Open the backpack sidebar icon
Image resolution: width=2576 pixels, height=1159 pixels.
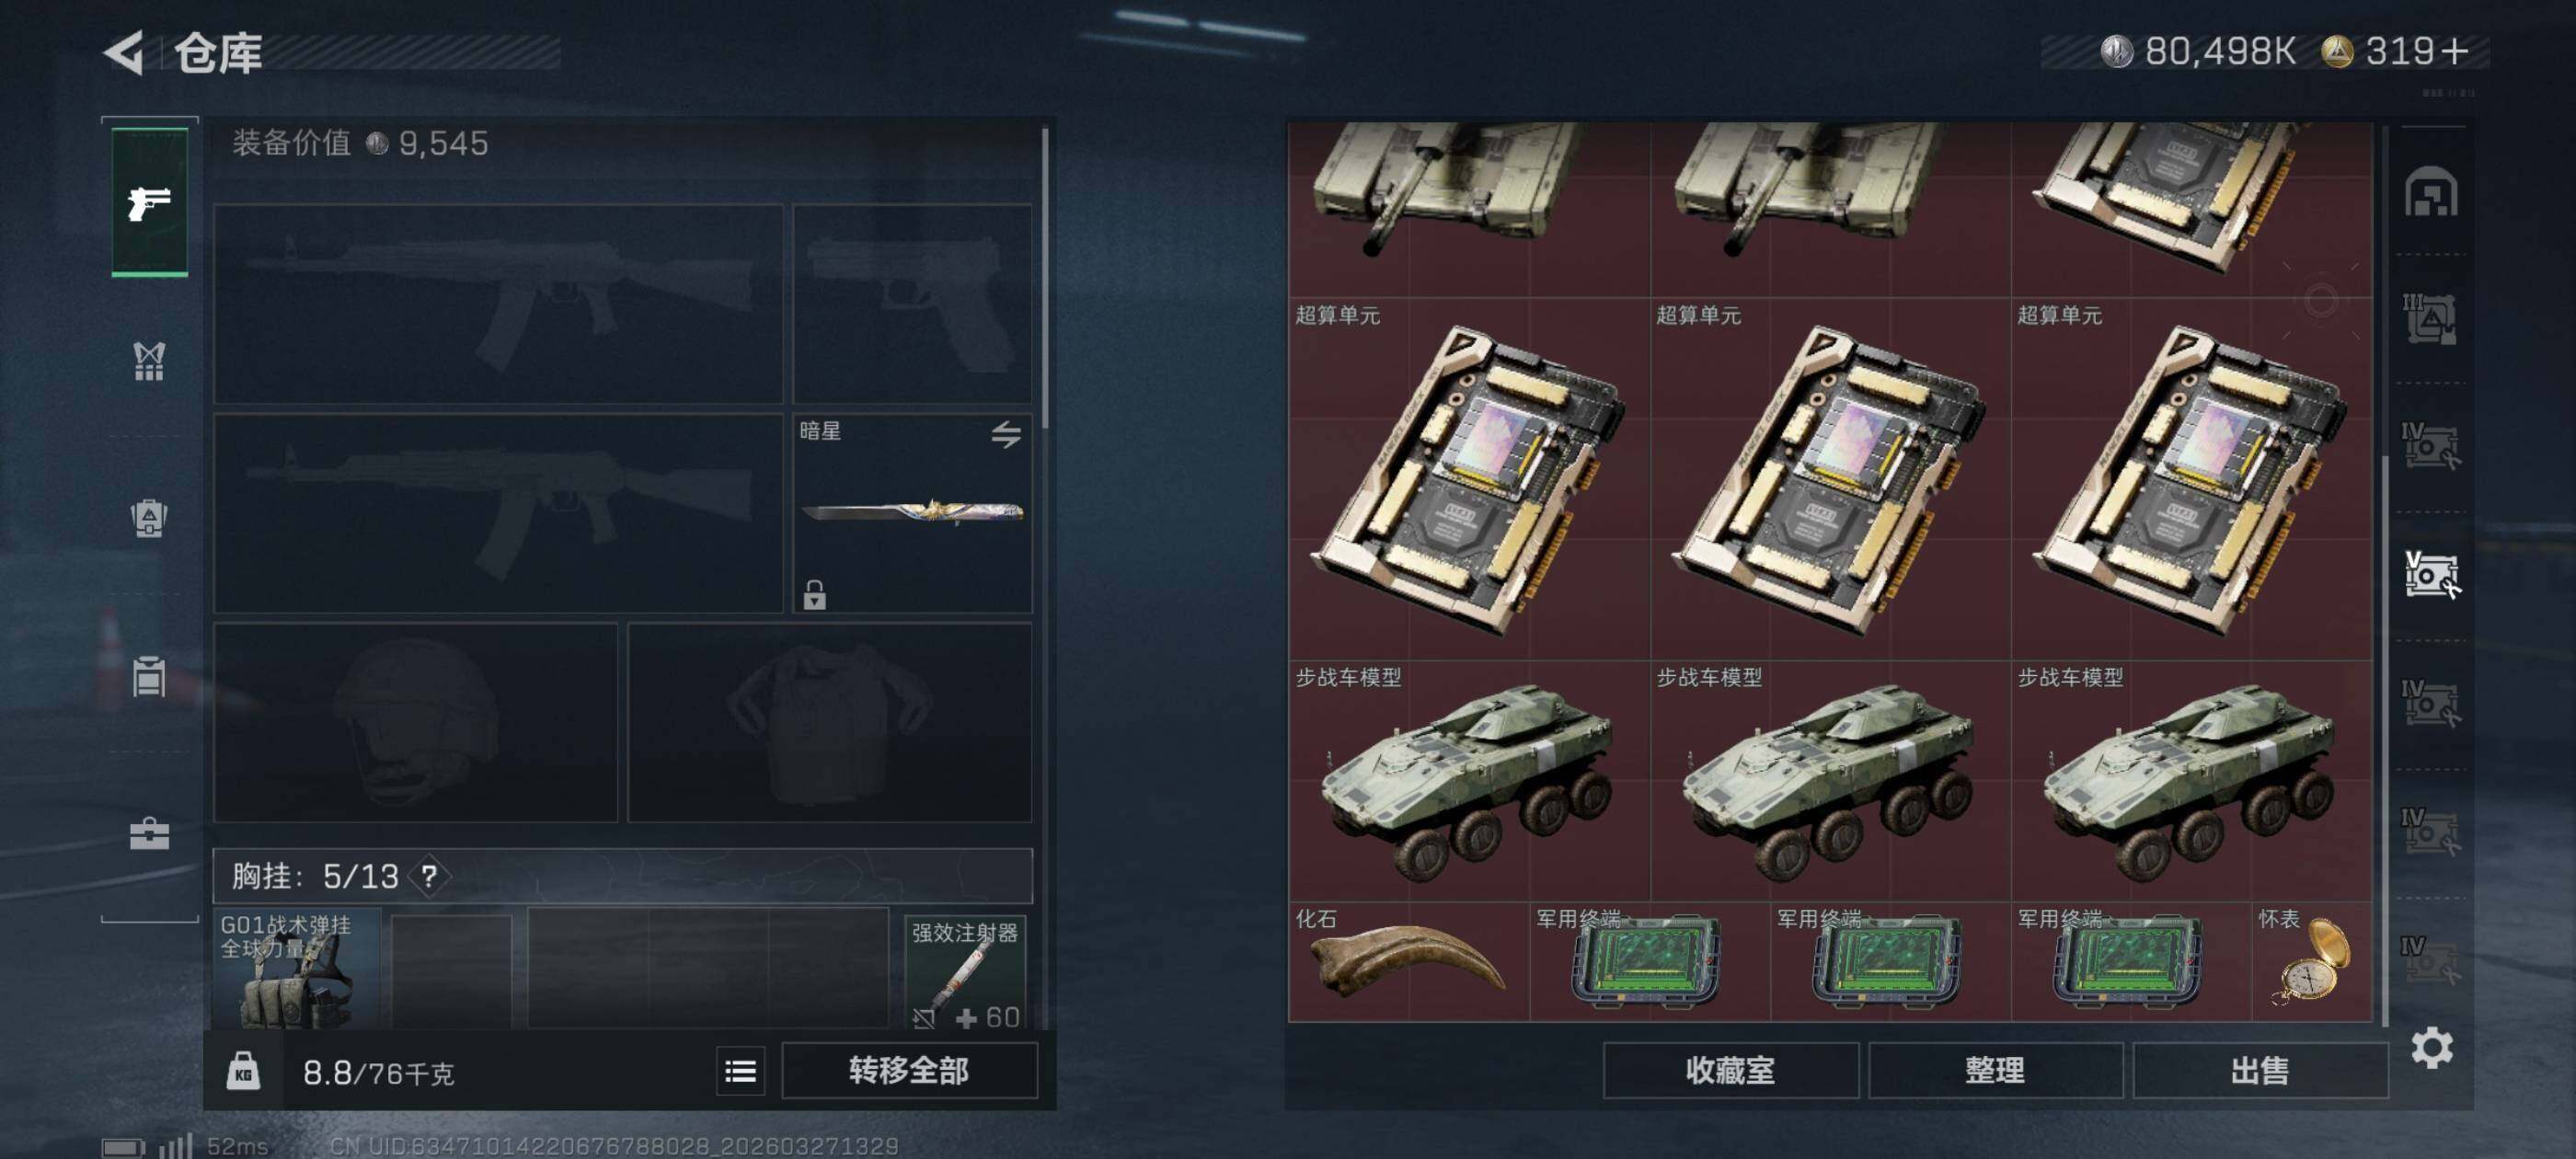click(x=149, y=517)
